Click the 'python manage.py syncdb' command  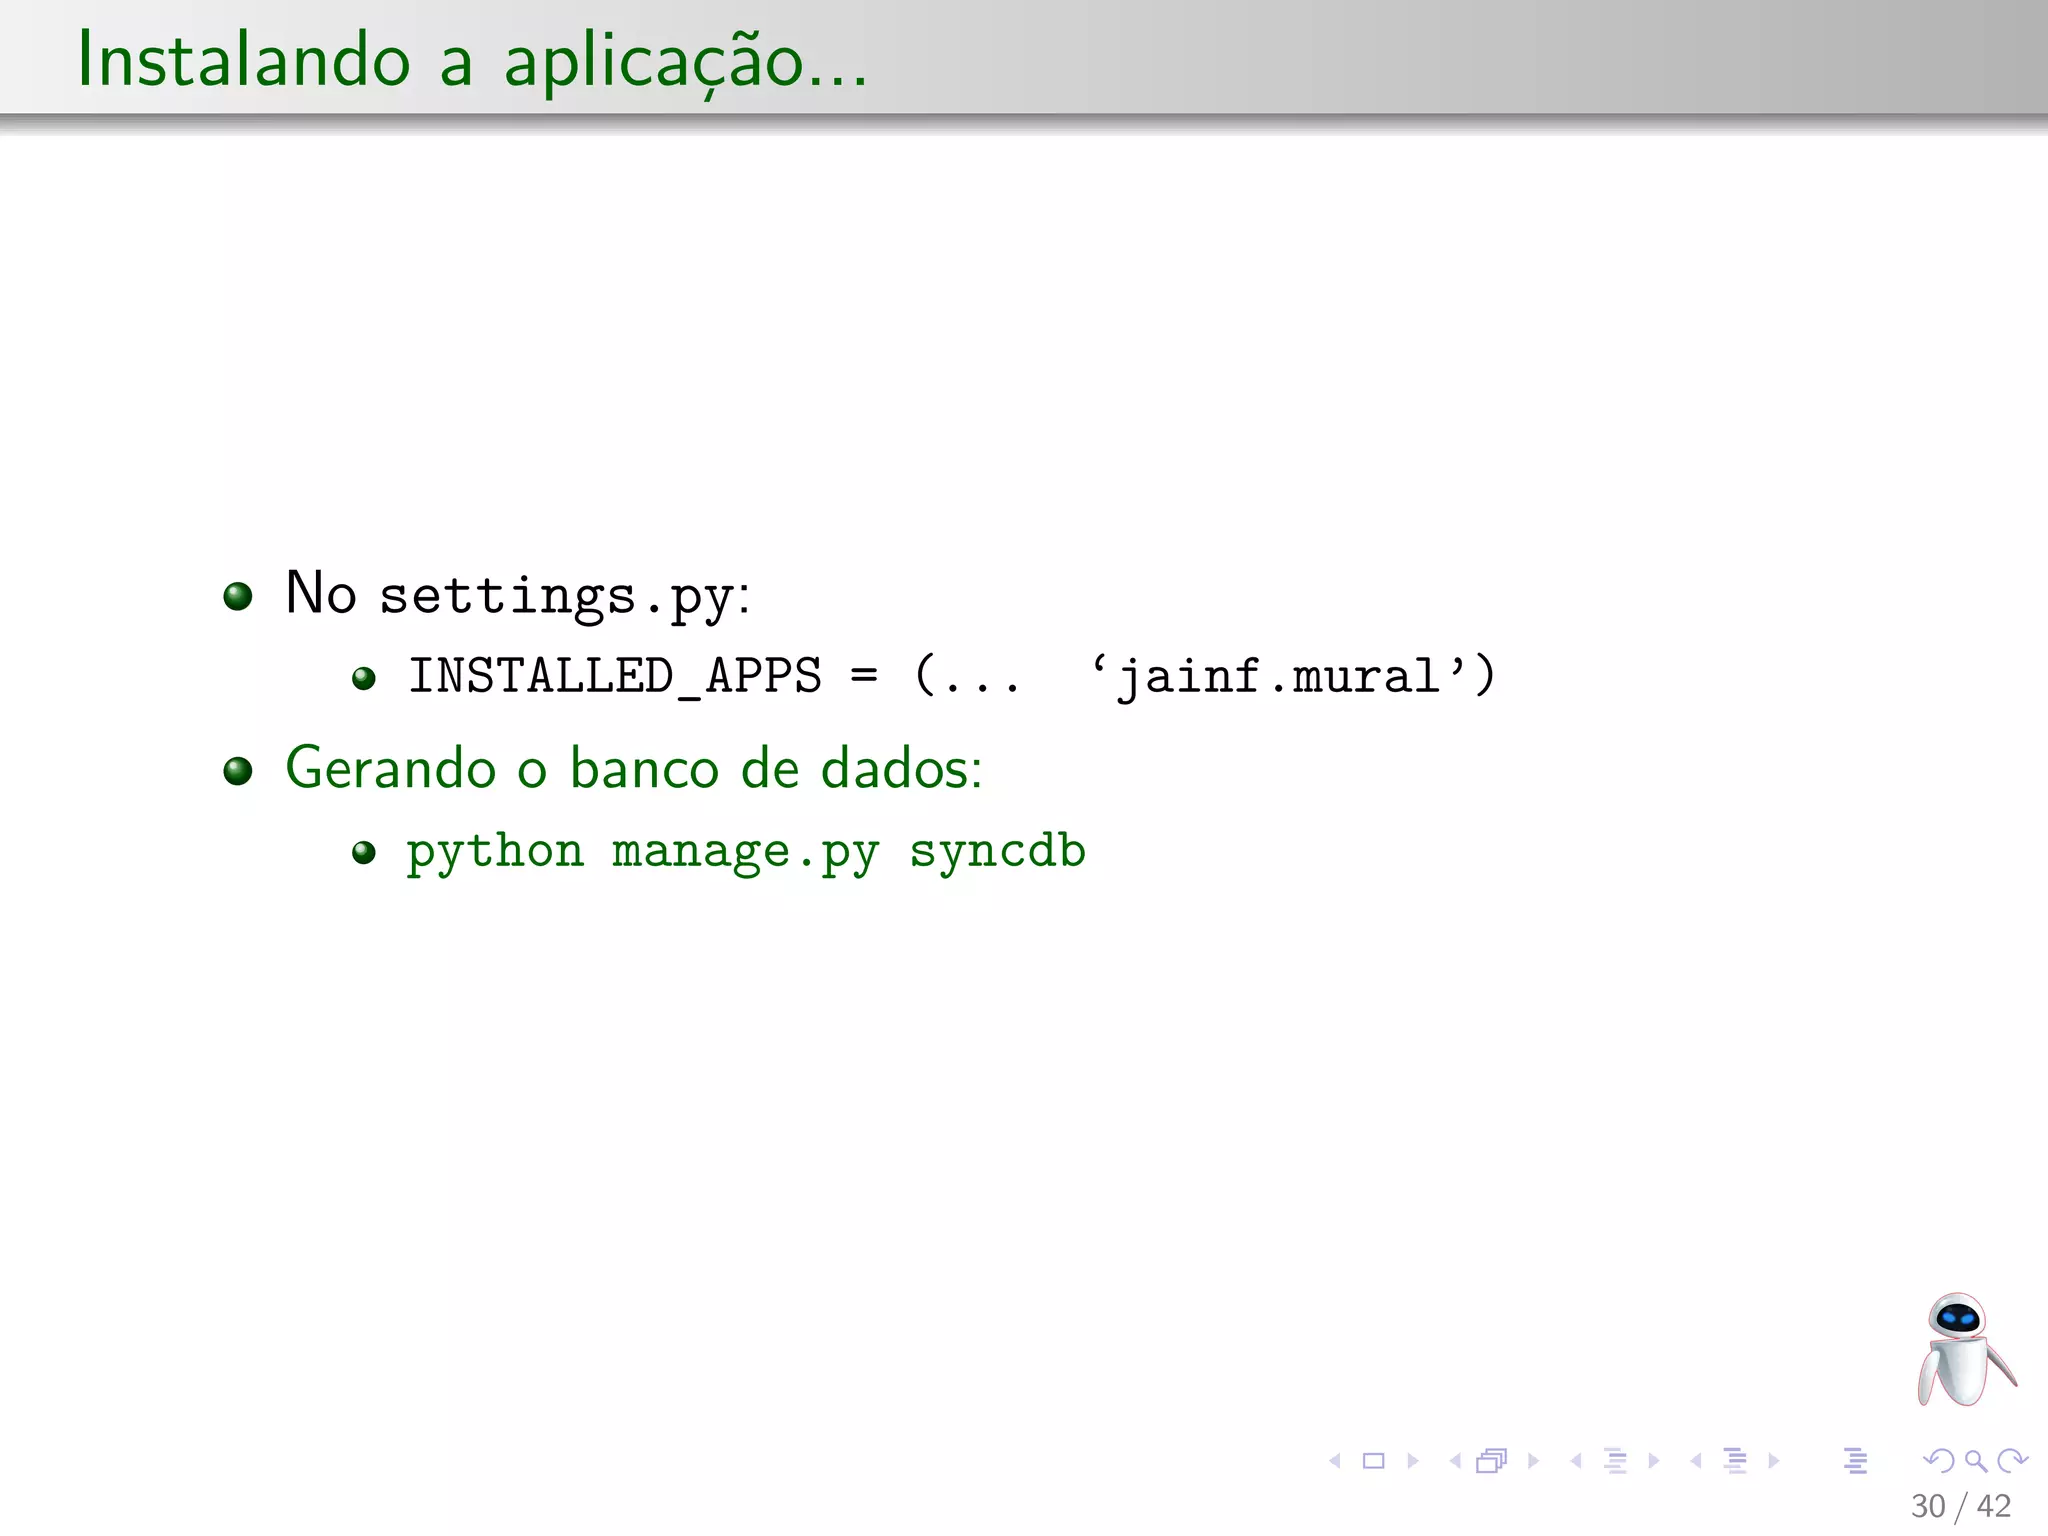[746, 852]
